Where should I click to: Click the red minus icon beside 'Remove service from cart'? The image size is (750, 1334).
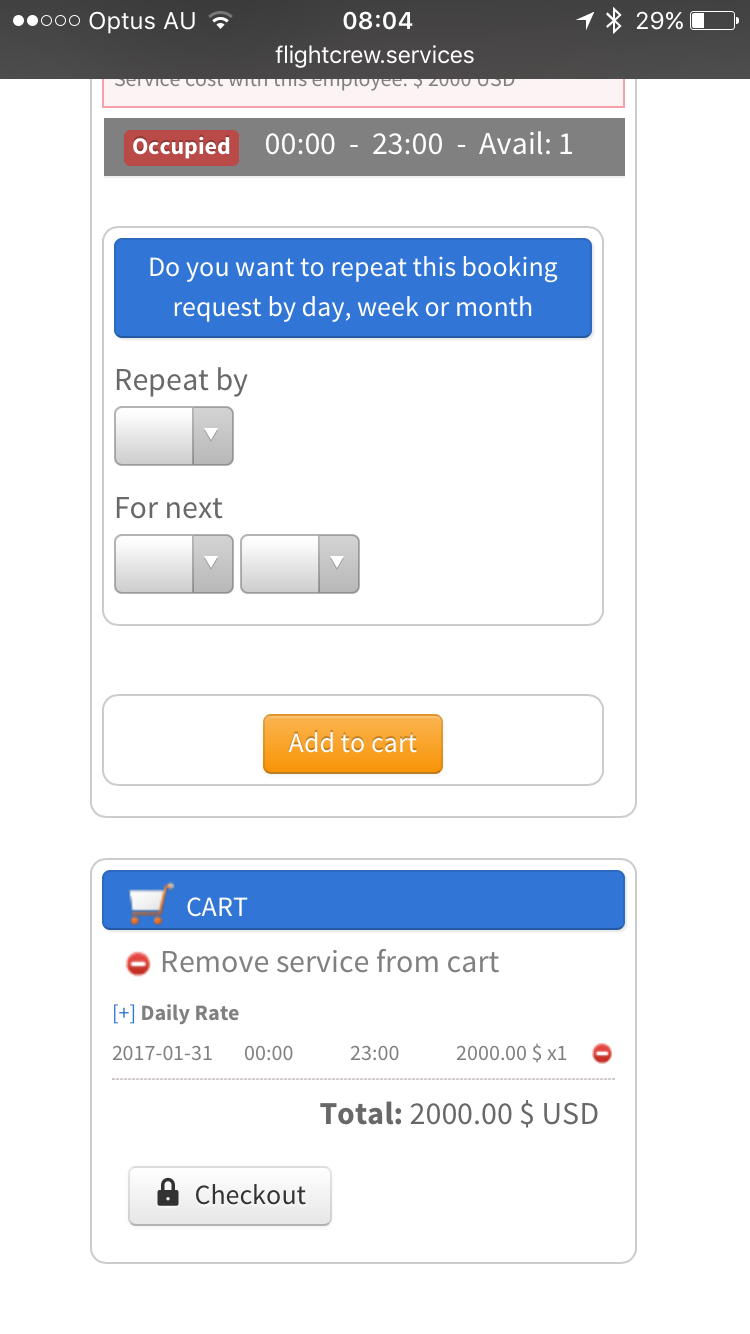(x=138, y=964)
